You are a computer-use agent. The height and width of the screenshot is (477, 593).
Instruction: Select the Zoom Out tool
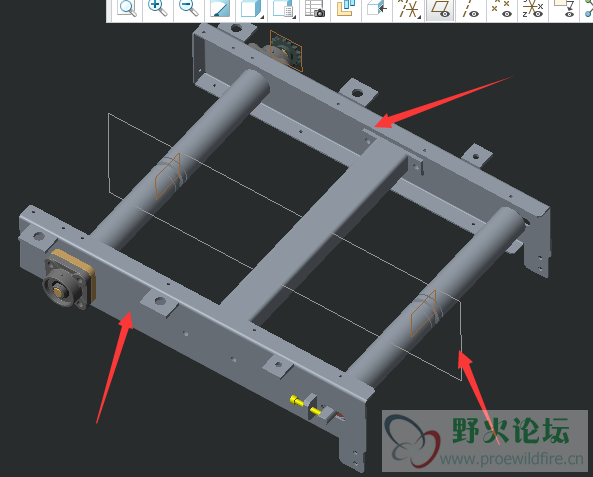(188, 8)
